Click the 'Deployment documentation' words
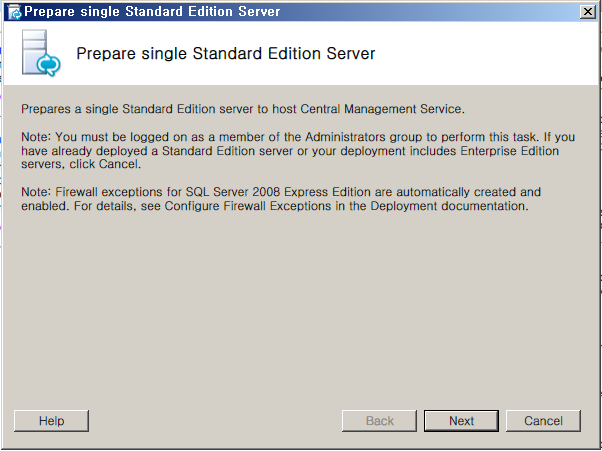 448,206
